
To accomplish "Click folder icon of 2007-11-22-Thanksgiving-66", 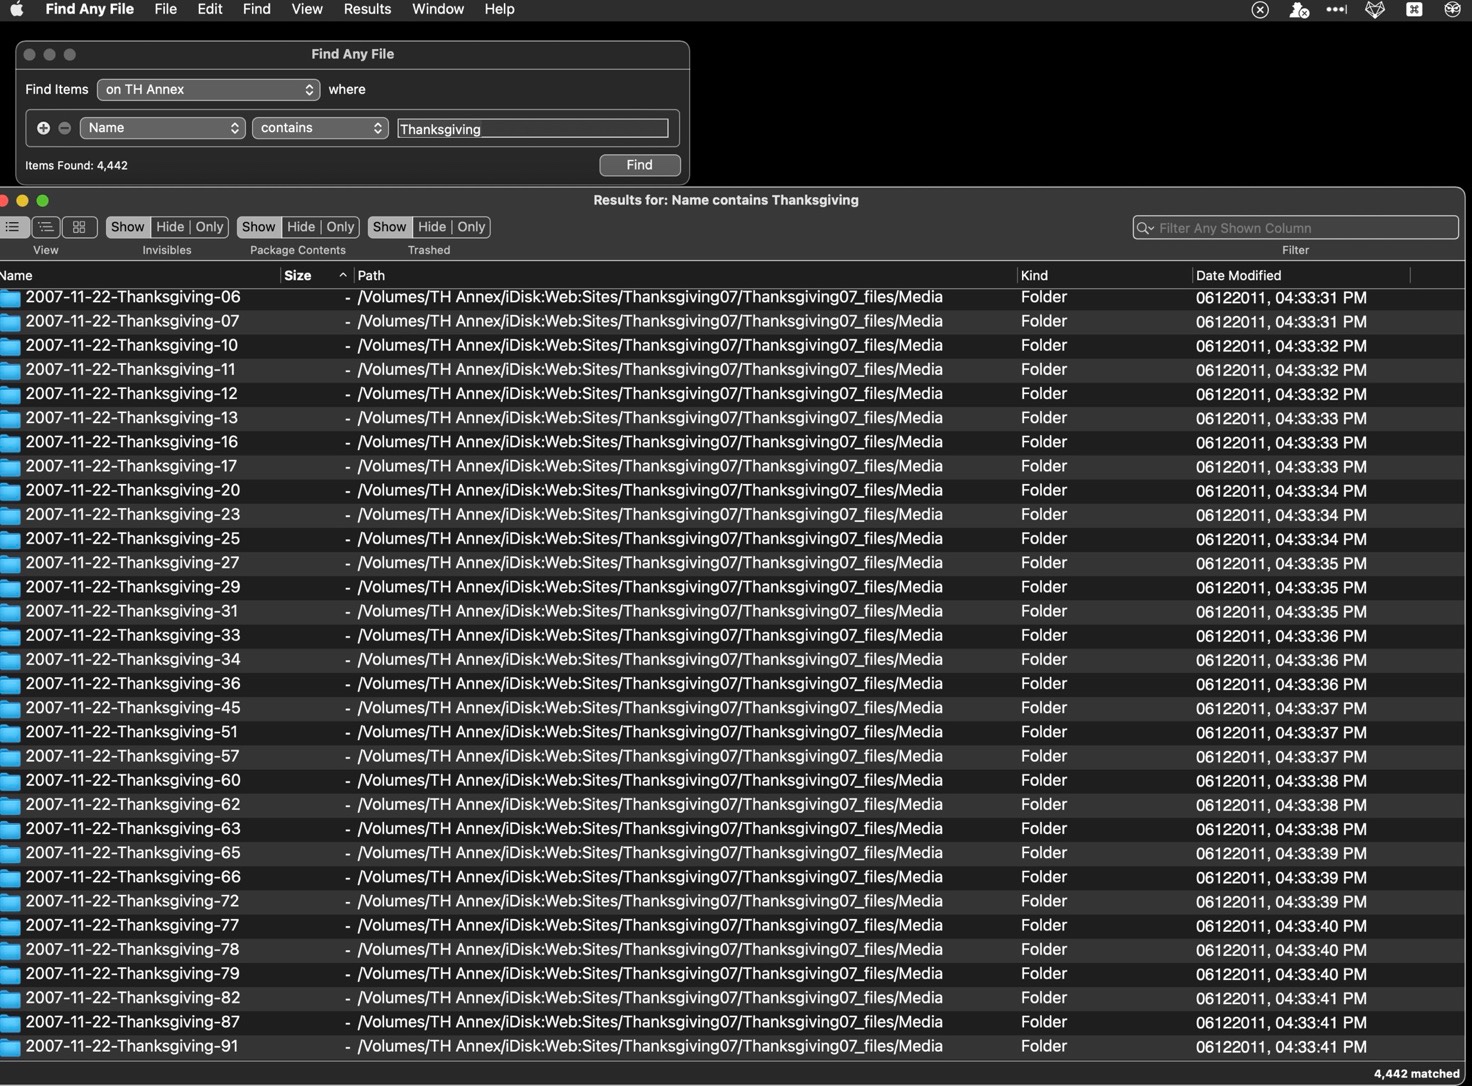I will pyautogui.click(x=10, y=878).
